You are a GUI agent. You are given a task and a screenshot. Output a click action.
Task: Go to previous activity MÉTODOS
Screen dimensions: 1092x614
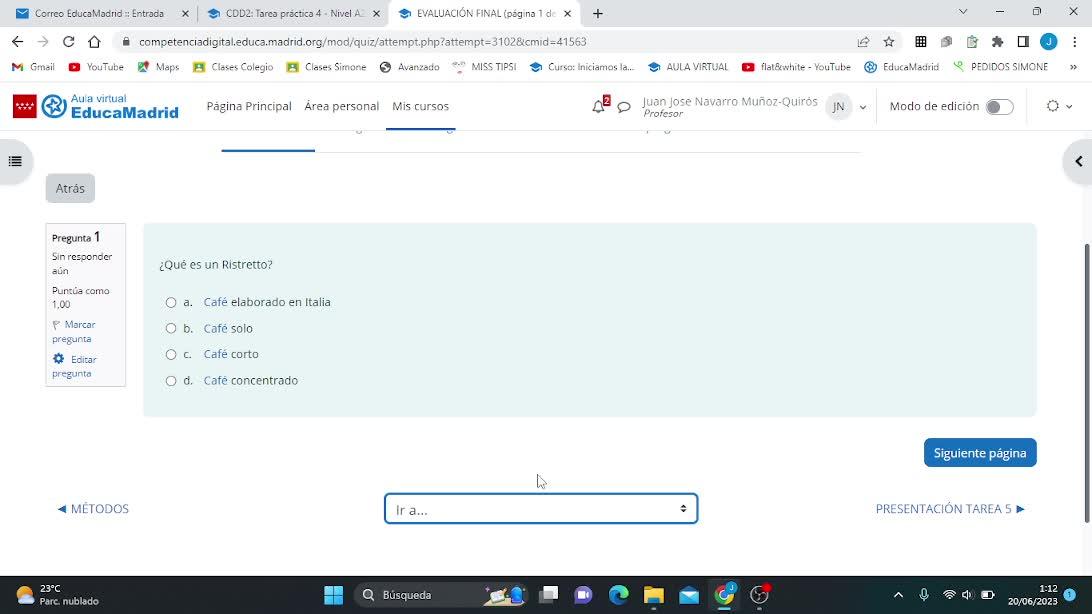(x=93, y=509)
